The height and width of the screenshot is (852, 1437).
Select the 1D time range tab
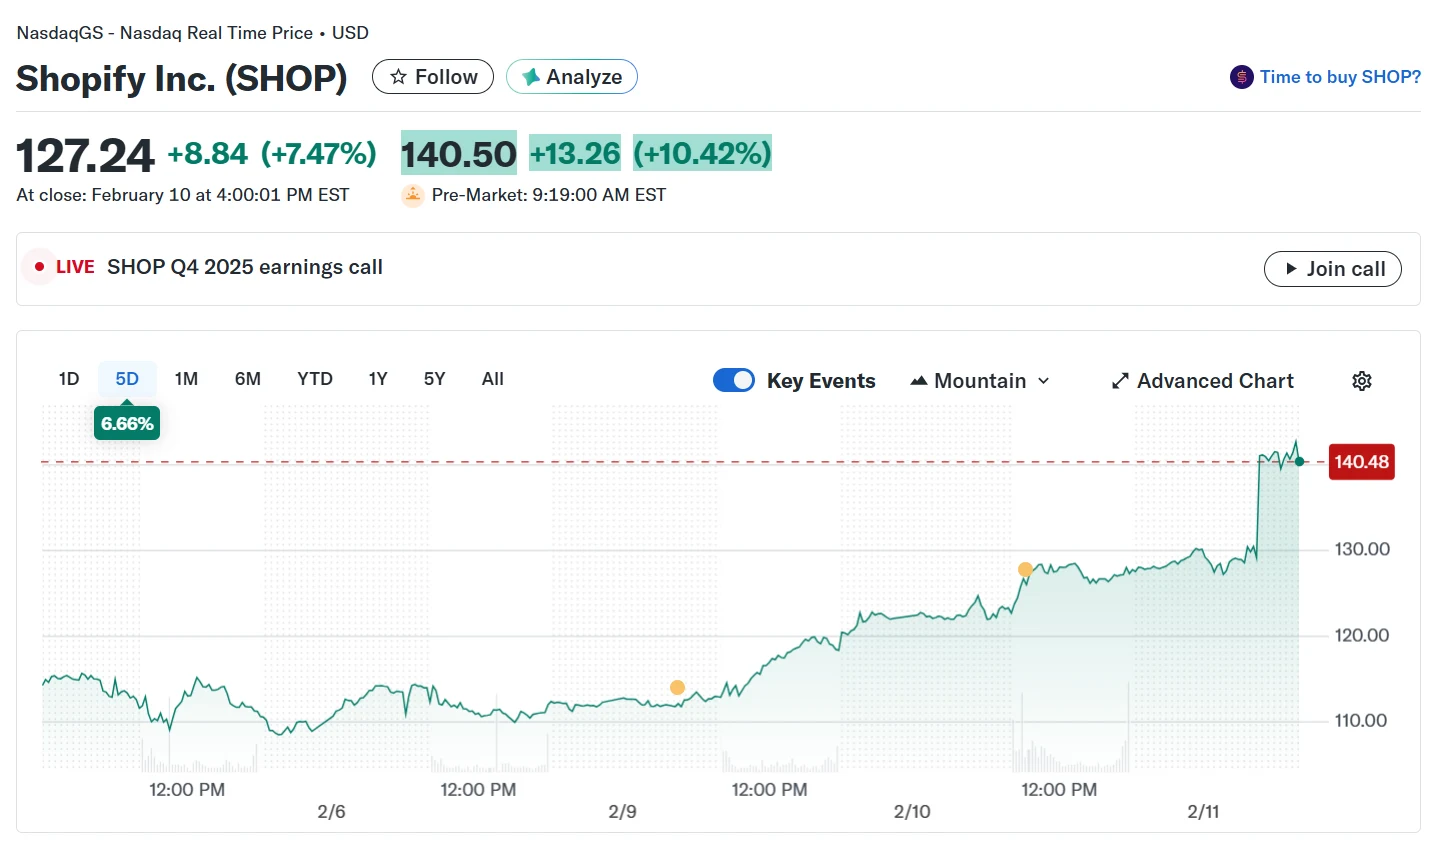[69, 379]
